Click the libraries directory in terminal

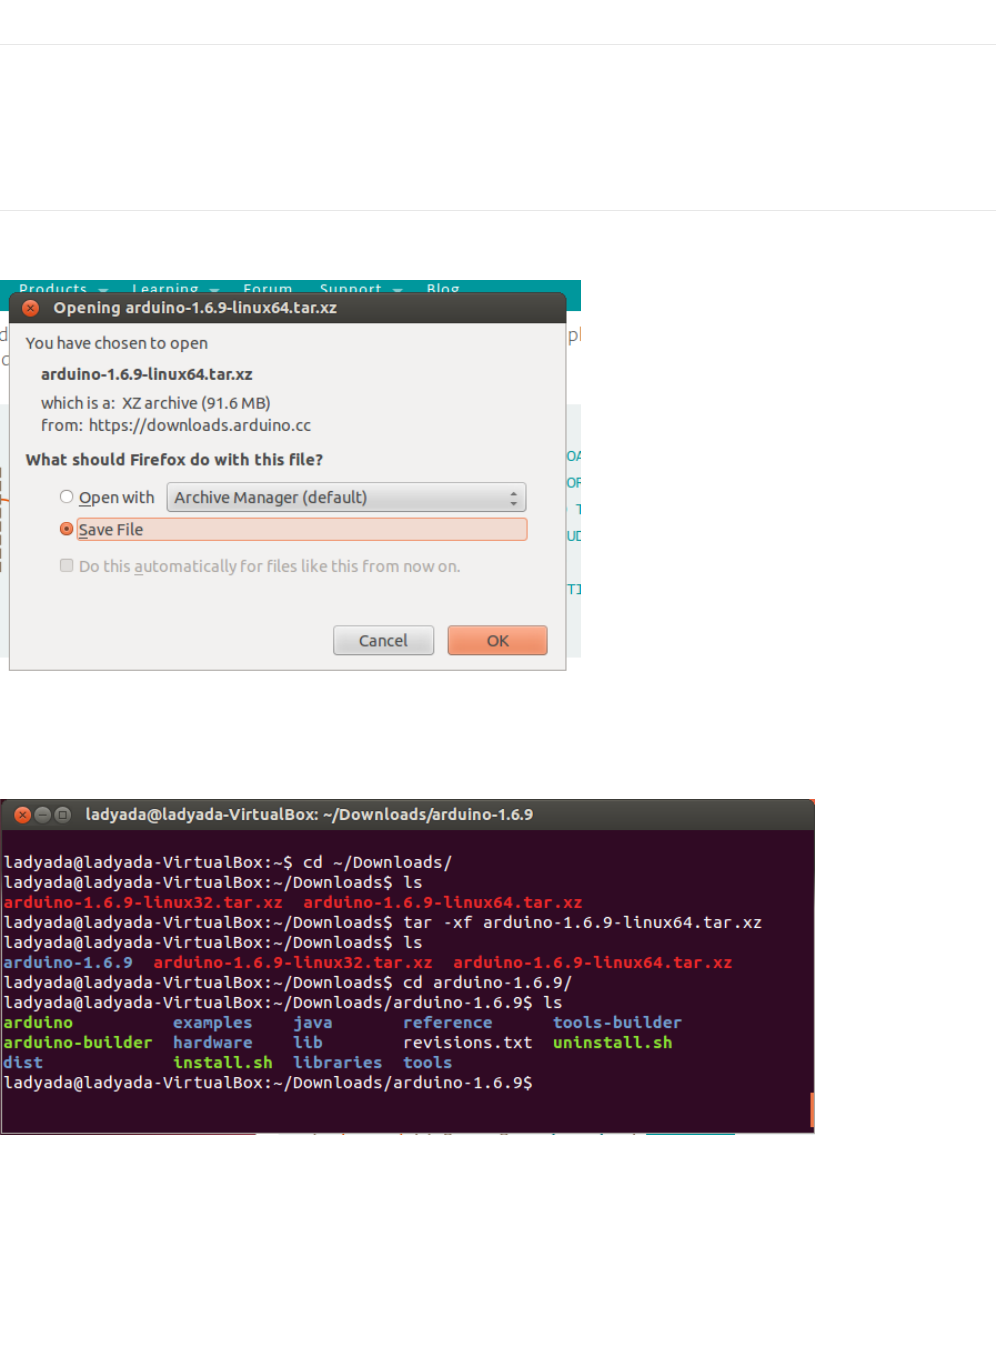(338, 1063)
